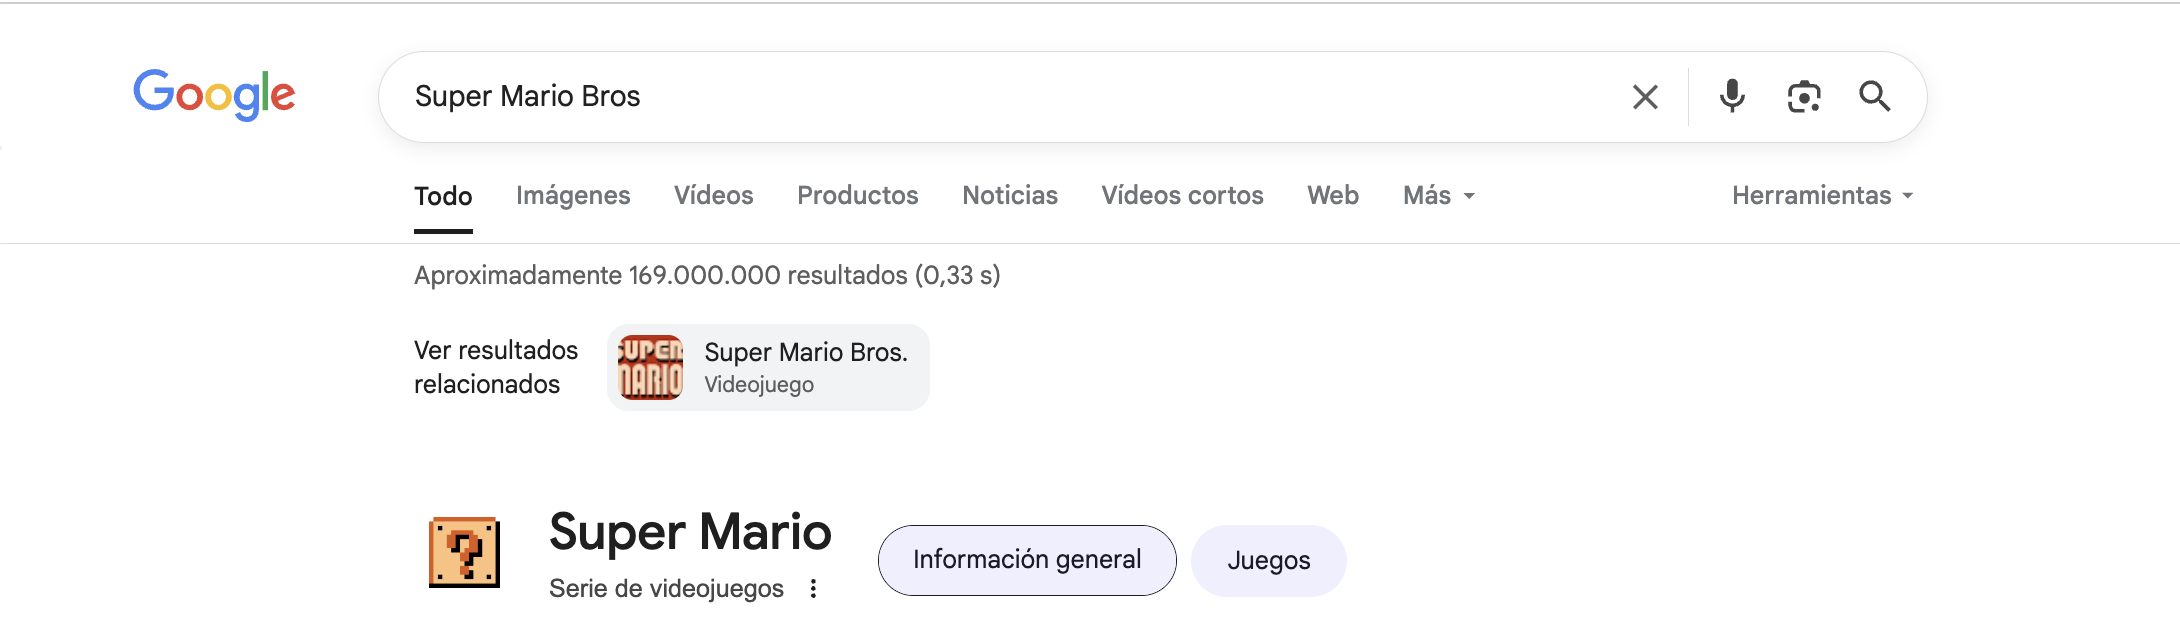Click the Google logo
The height and width of the screenshot is (630, 2180).
pos(214,95)
